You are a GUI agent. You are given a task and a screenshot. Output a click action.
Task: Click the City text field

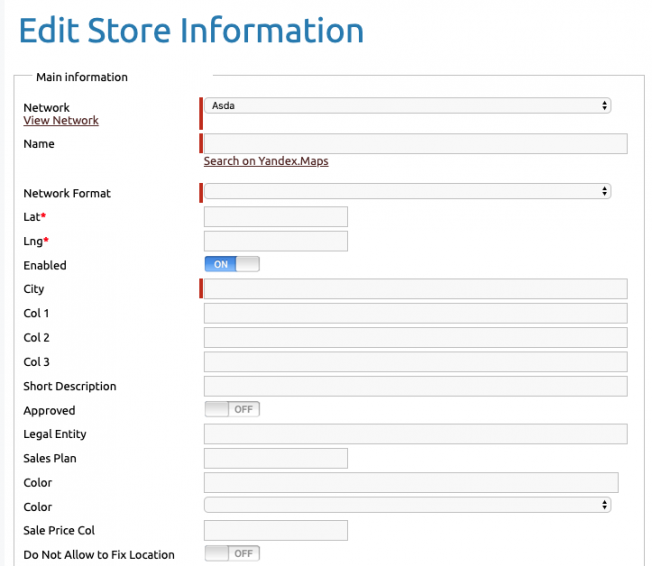click(416, 289)
